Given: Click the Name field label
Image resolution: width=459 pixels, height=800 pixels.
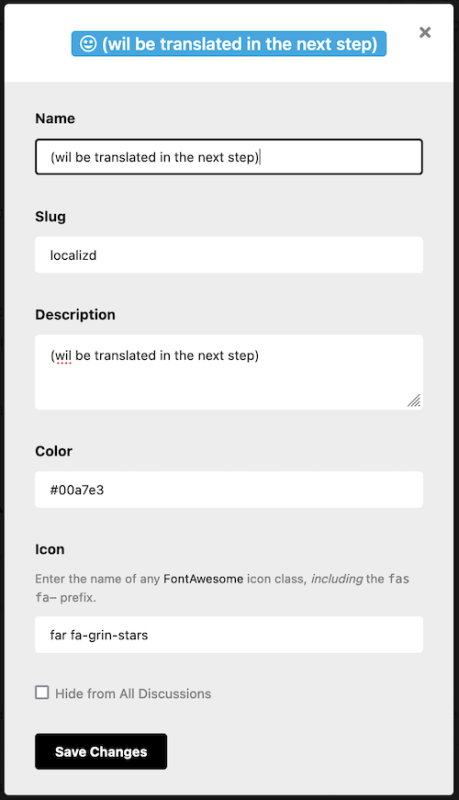Looking at the screenshot, I should (x=55, y=118).
